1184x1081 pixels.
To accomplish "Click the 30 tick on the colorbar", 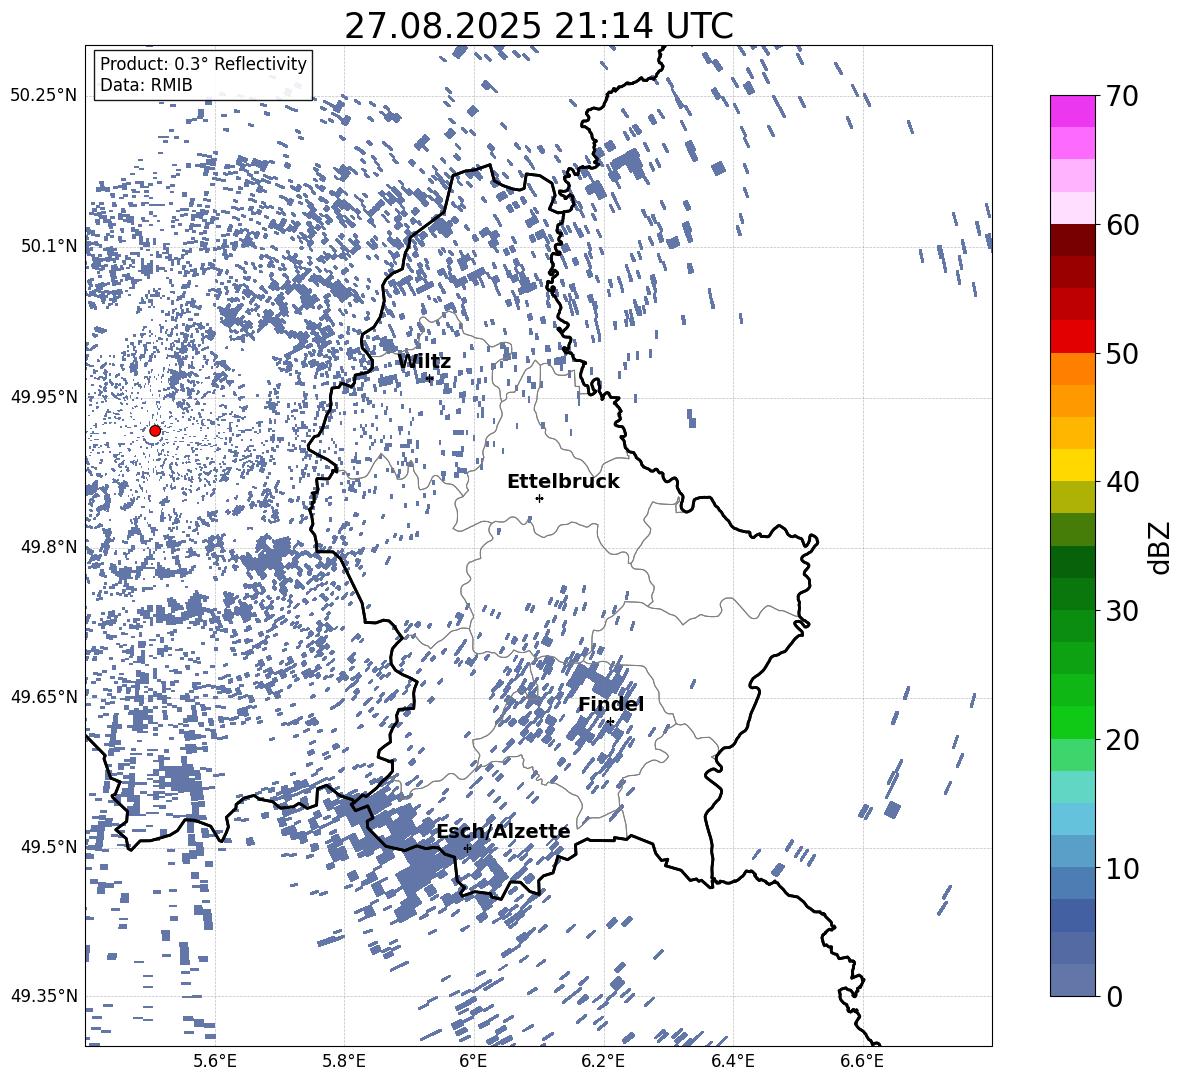I will coord(1122,611).
